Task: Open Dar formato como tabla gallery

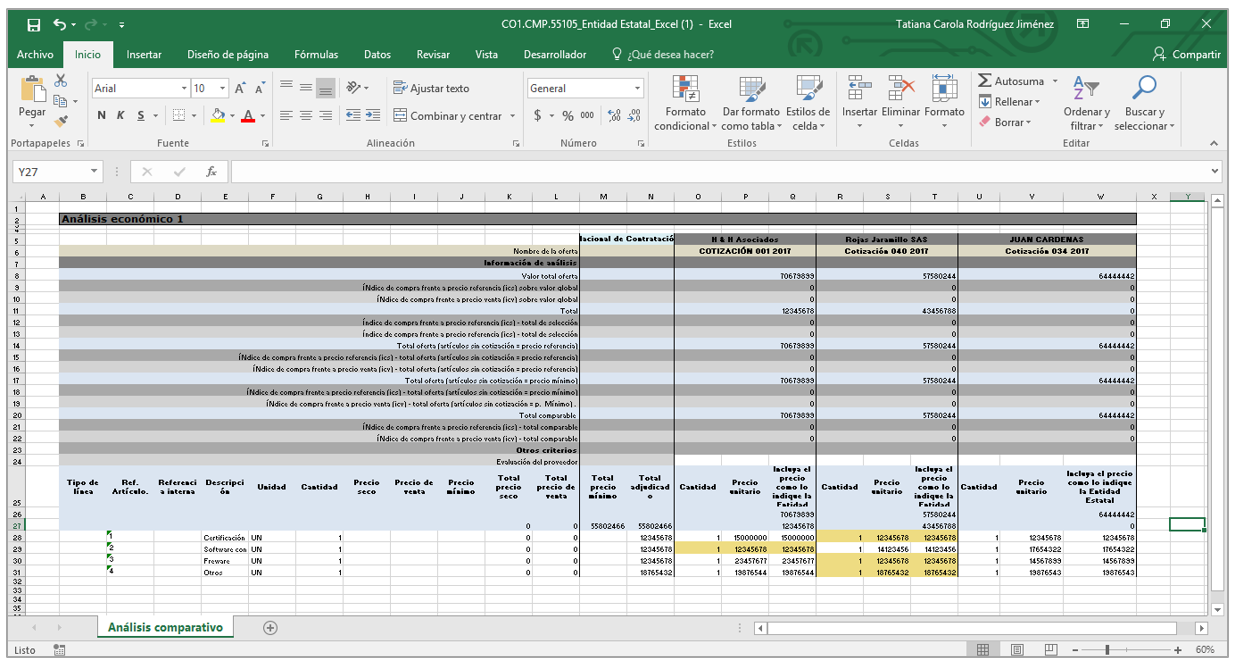Action: [x=751, y=103]
